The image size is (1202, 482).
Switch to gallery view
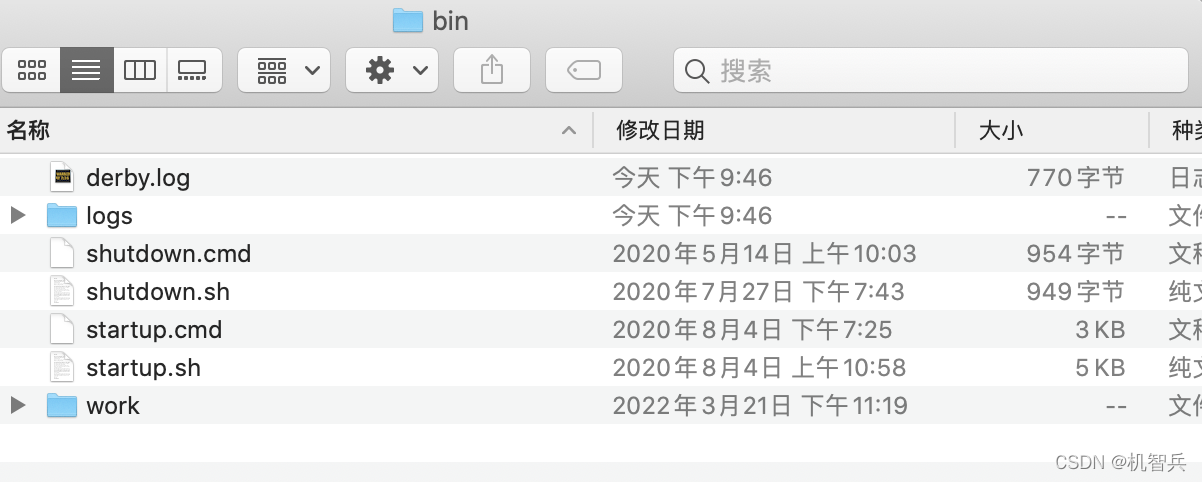tap(192, 70)
